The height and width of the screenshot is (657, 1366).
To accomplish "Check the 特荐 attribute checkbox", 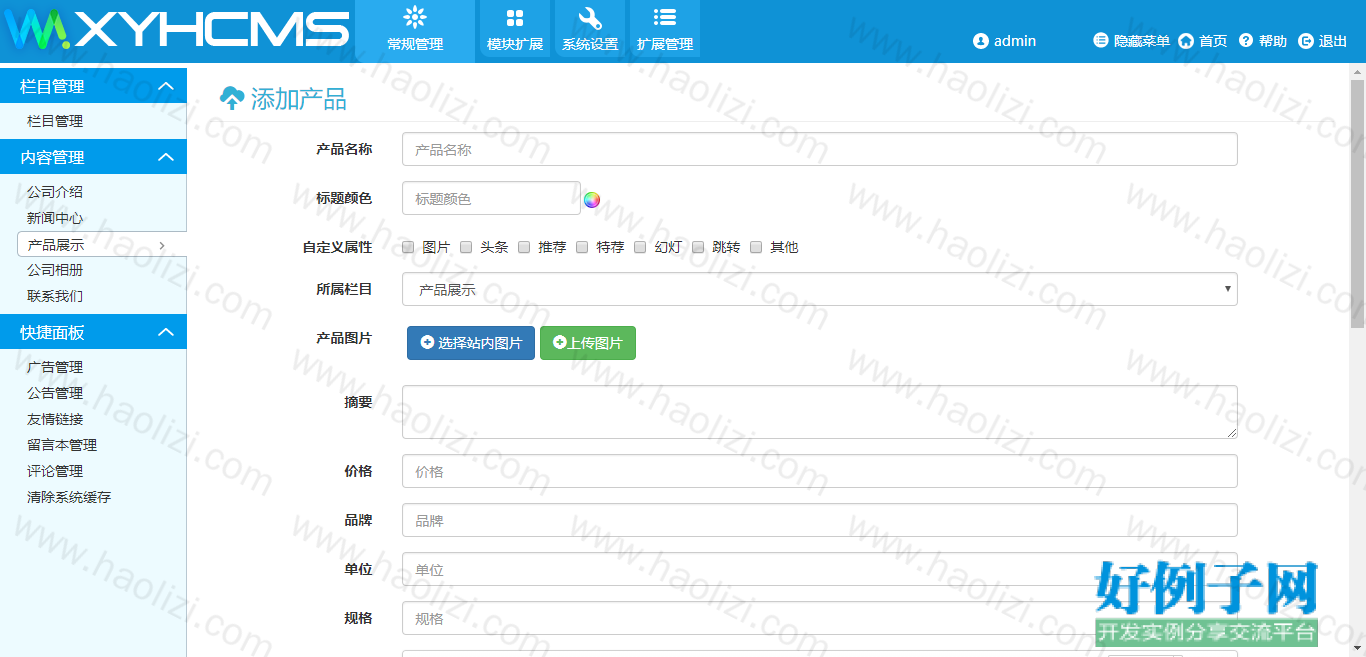I will tap(582, 247).
